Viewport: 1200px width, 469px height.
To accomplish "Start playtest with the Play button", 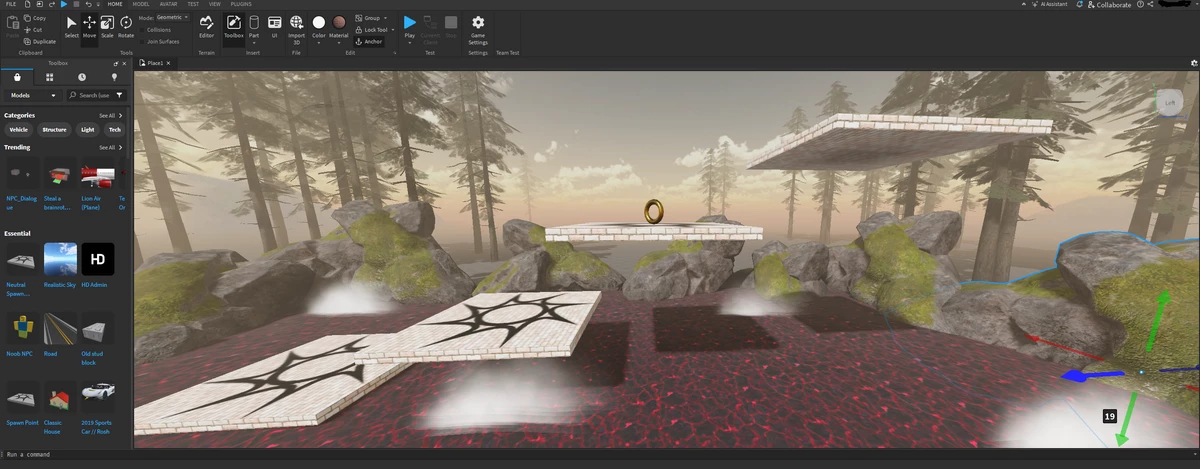I will tap(410, 25).
